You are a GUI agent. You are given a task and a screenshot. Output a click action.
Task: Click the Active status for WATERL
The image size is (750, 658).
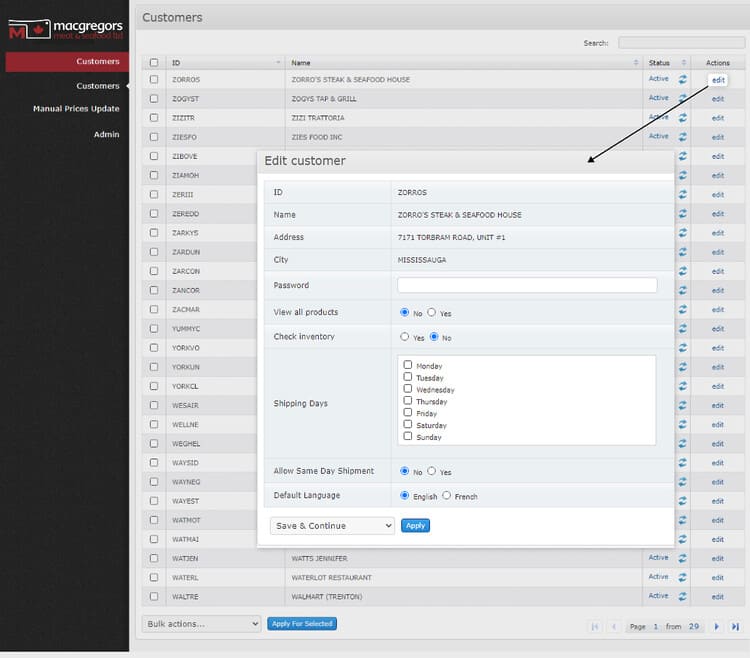pyautogui.click(x=659, y=577)
